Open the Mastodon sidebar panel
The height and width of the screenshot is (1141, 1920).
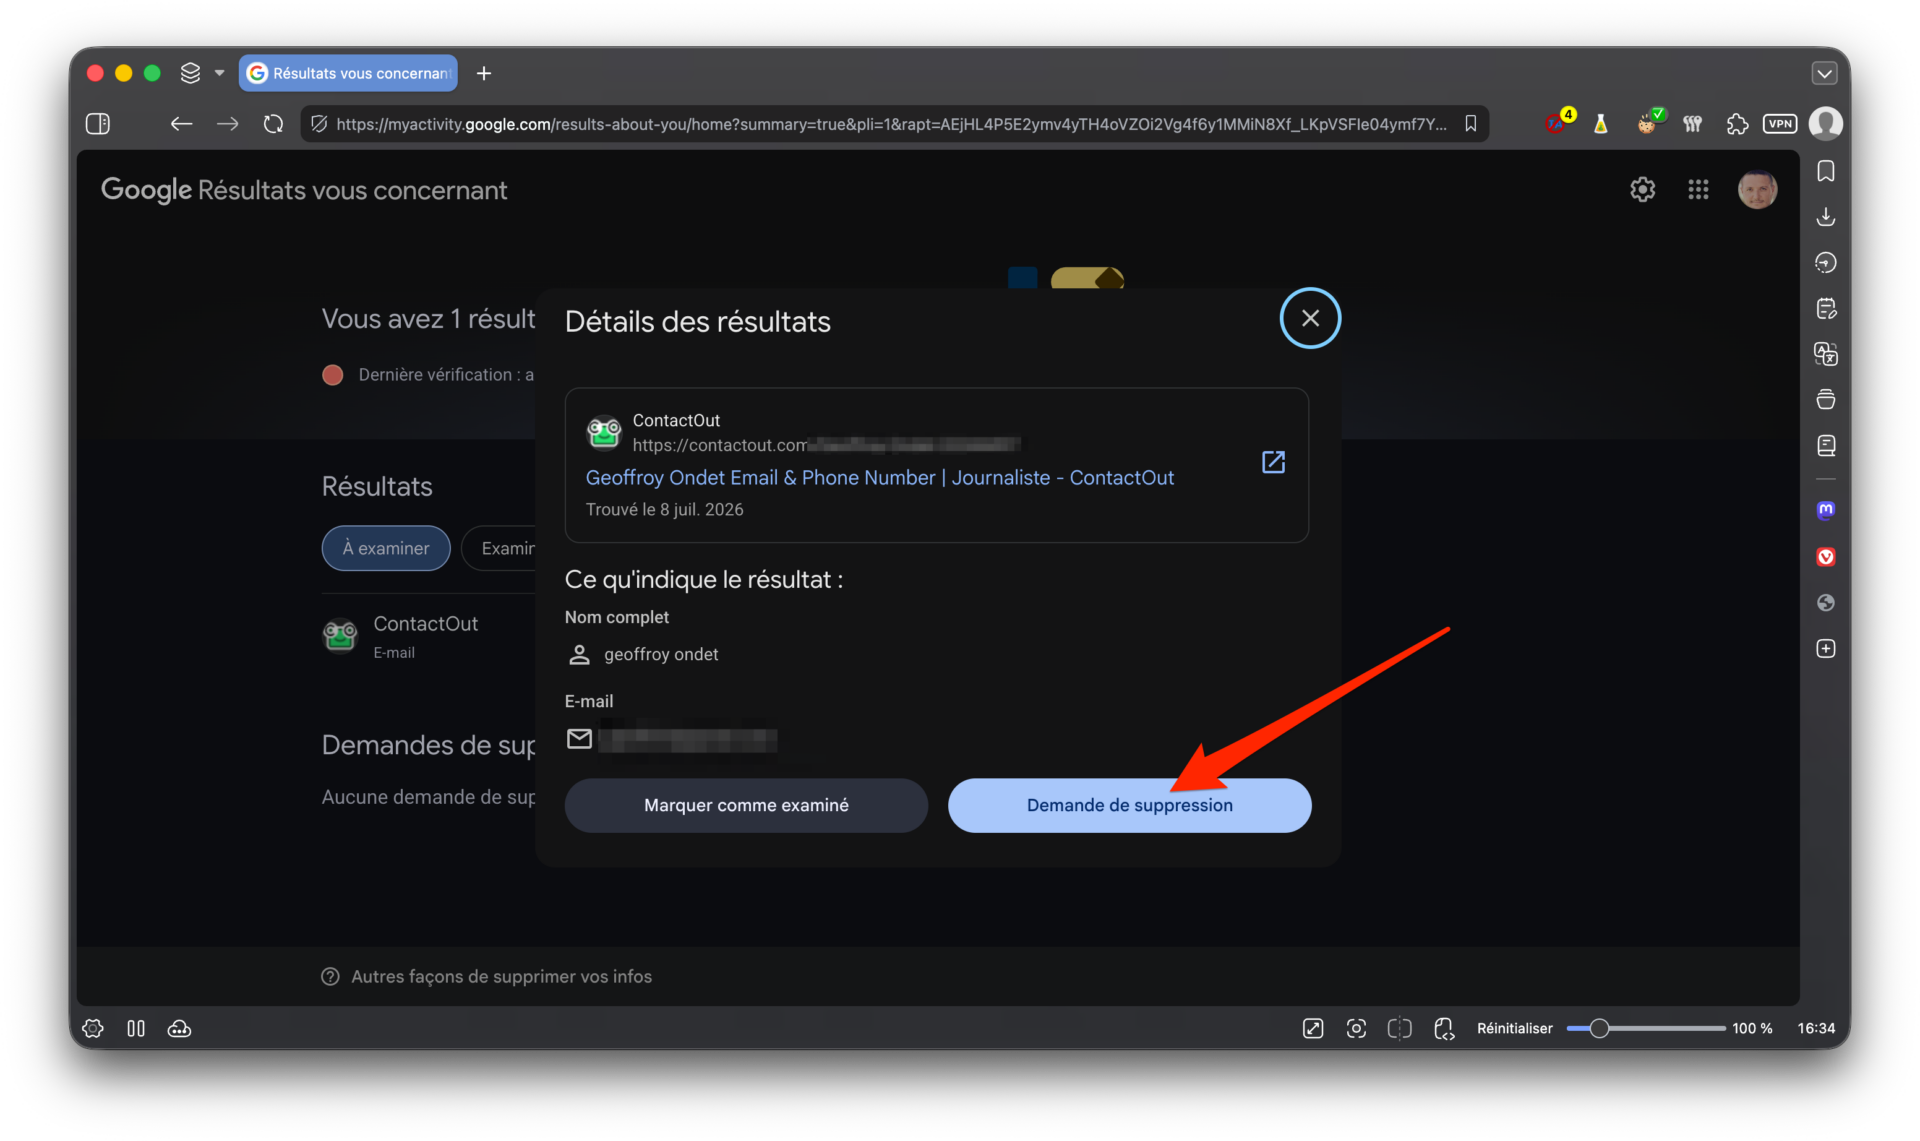(1826, 510)
